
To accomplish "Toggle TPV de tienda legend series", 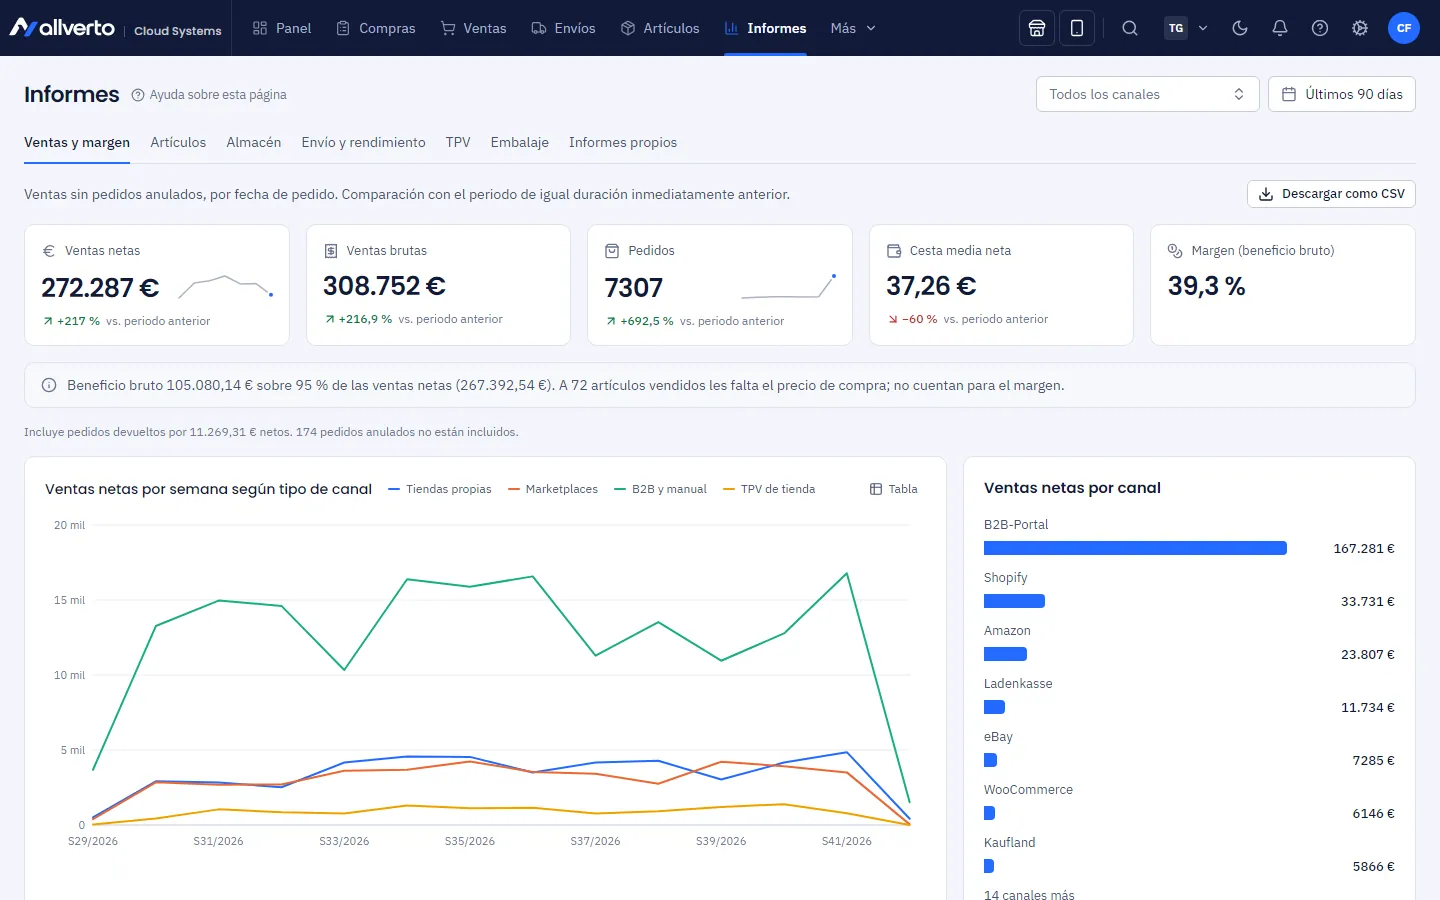I will pos(769,489).
